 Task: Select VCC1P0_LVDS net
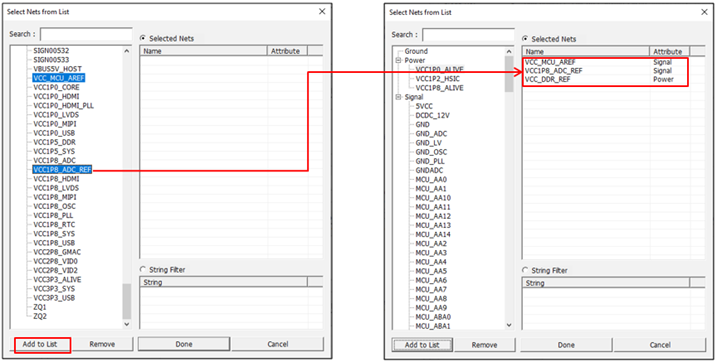56,114
